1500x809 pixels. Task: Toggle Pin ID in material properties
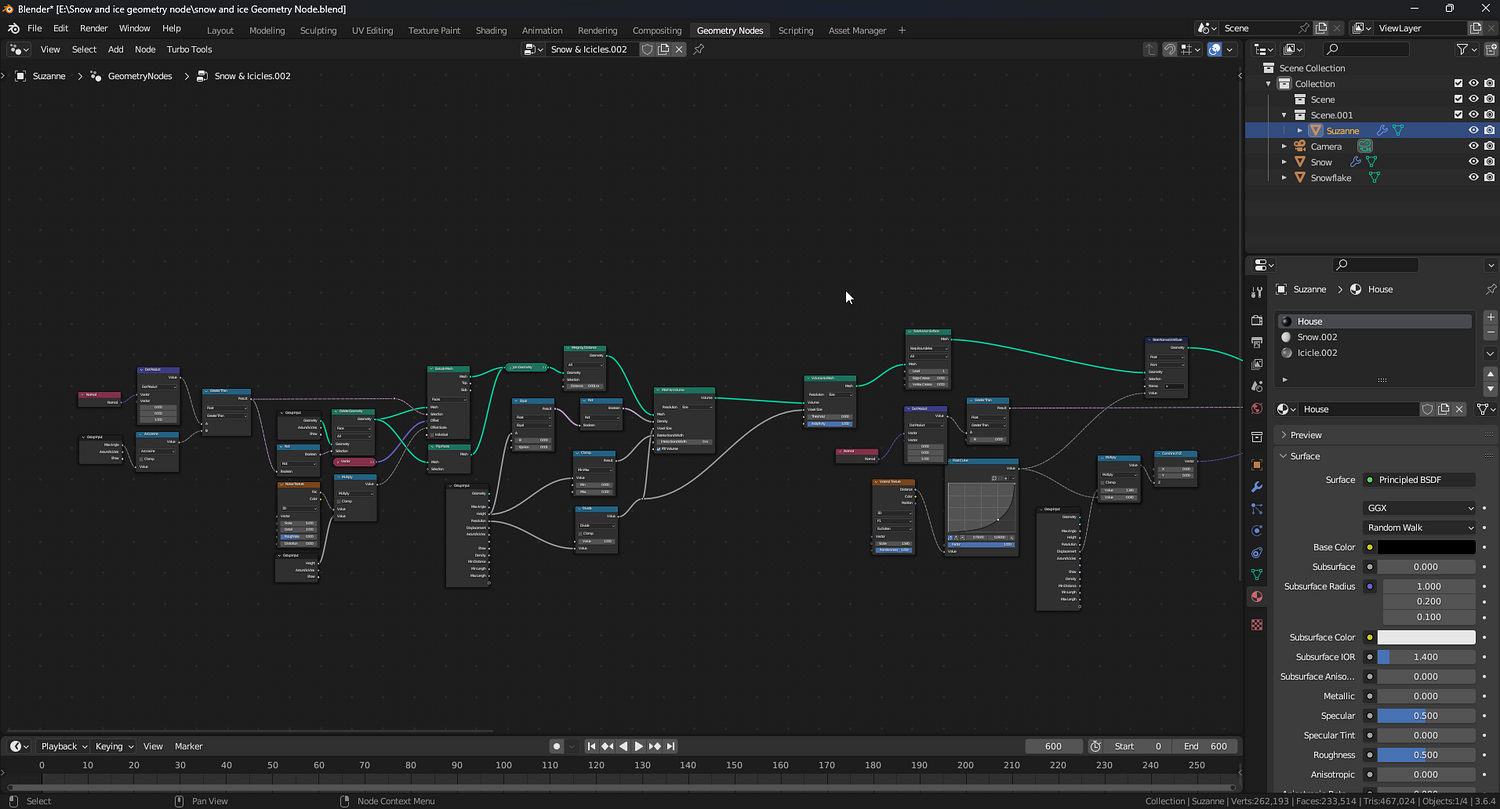(1491, 289)
